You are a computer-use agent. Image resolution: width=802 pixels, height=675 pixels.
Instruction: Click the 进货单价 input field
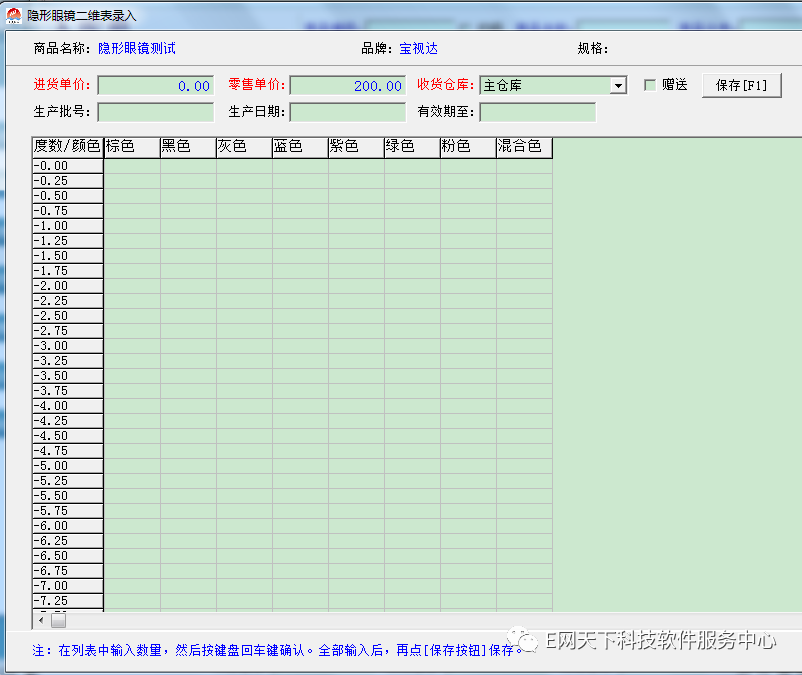[156, 86]
